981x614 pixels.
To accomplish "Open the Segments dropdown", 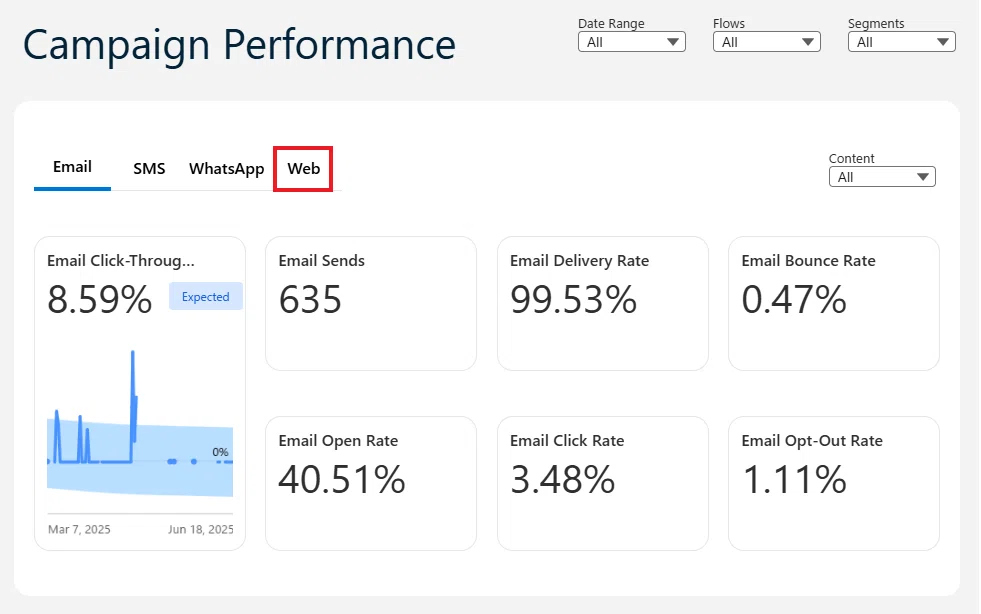I will (902, 42).
